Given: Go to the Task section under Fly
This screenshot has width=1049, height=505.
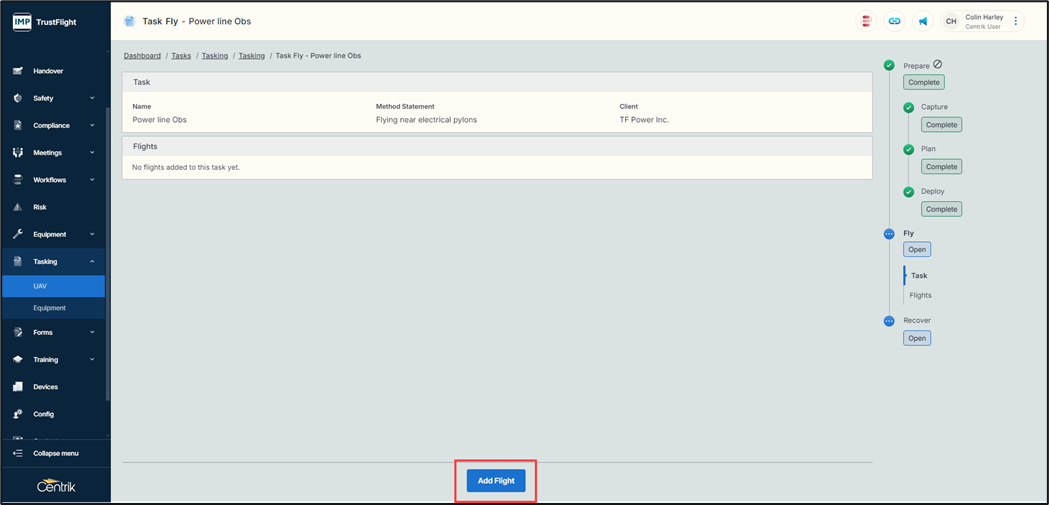Looking at the screenshot, I should point(919,276).
